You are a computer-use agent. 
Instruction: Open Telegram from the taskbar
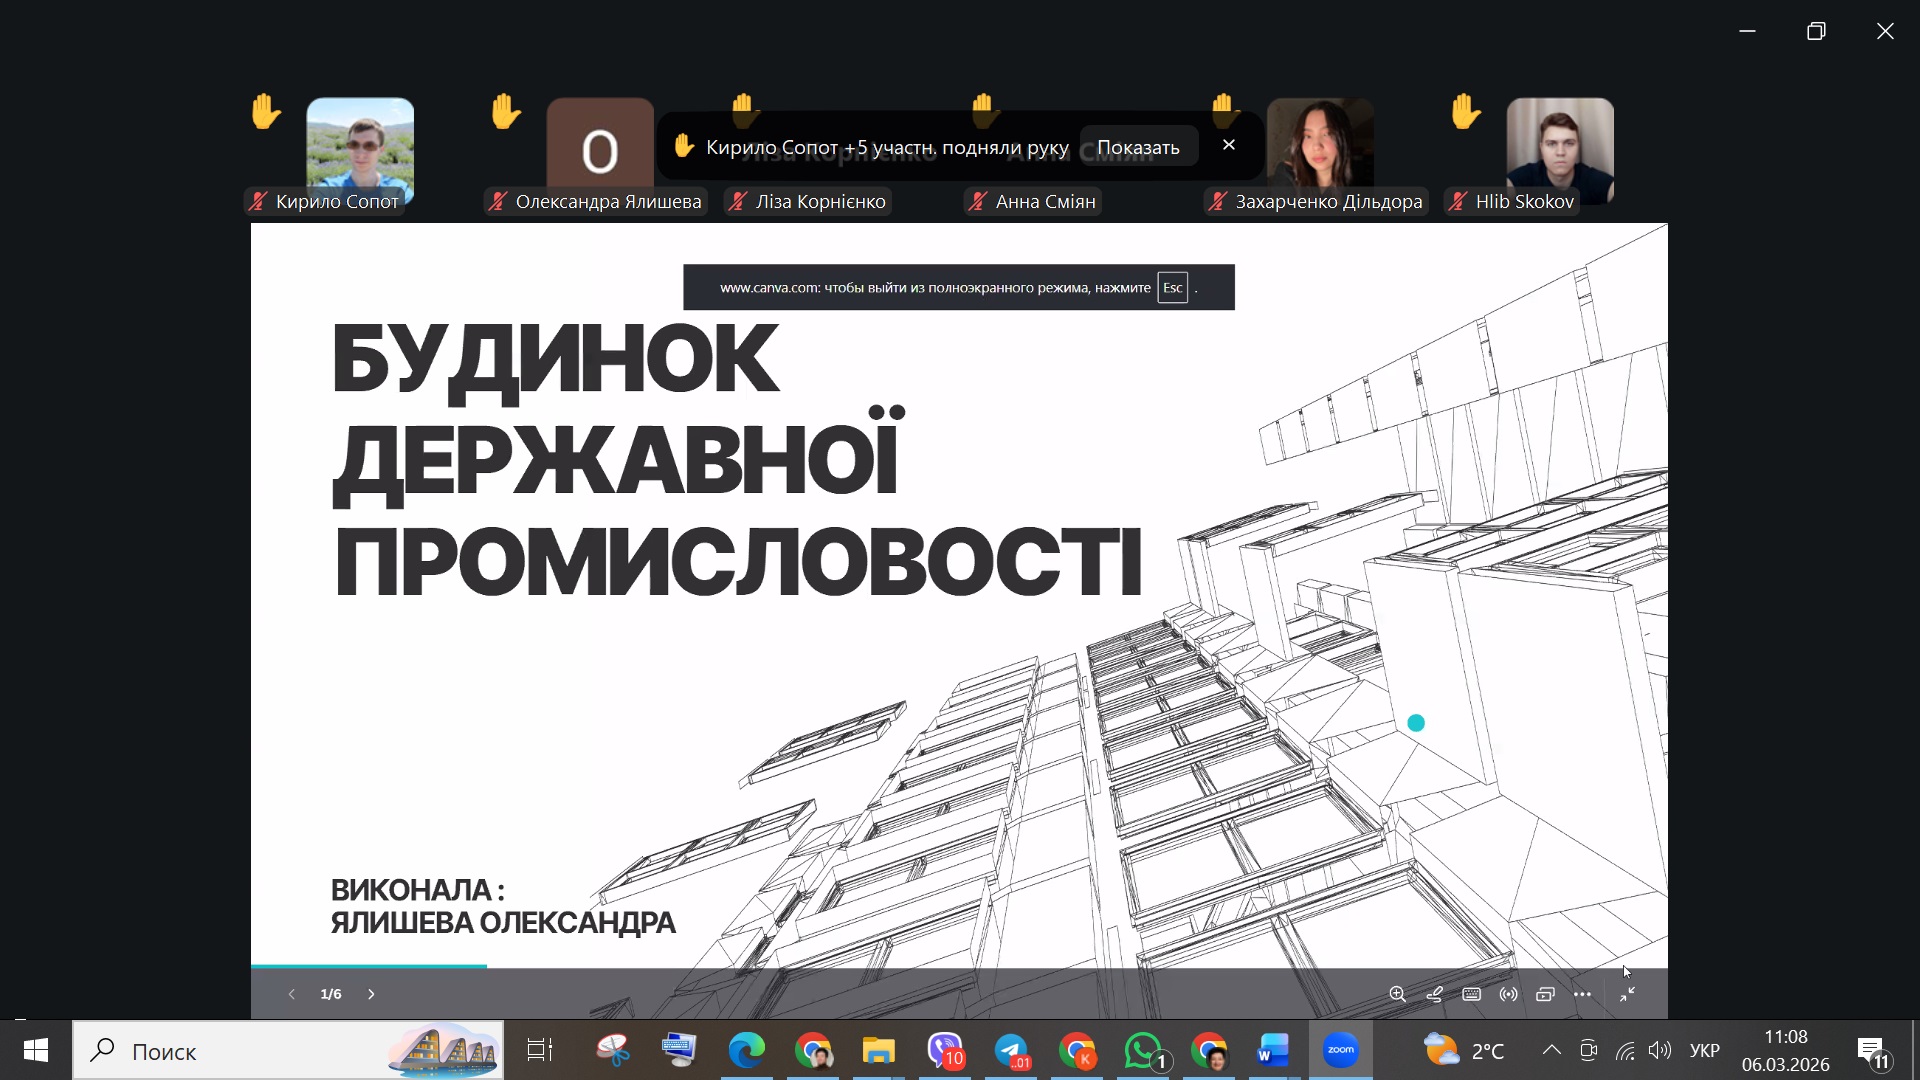pos(1012,1051)
